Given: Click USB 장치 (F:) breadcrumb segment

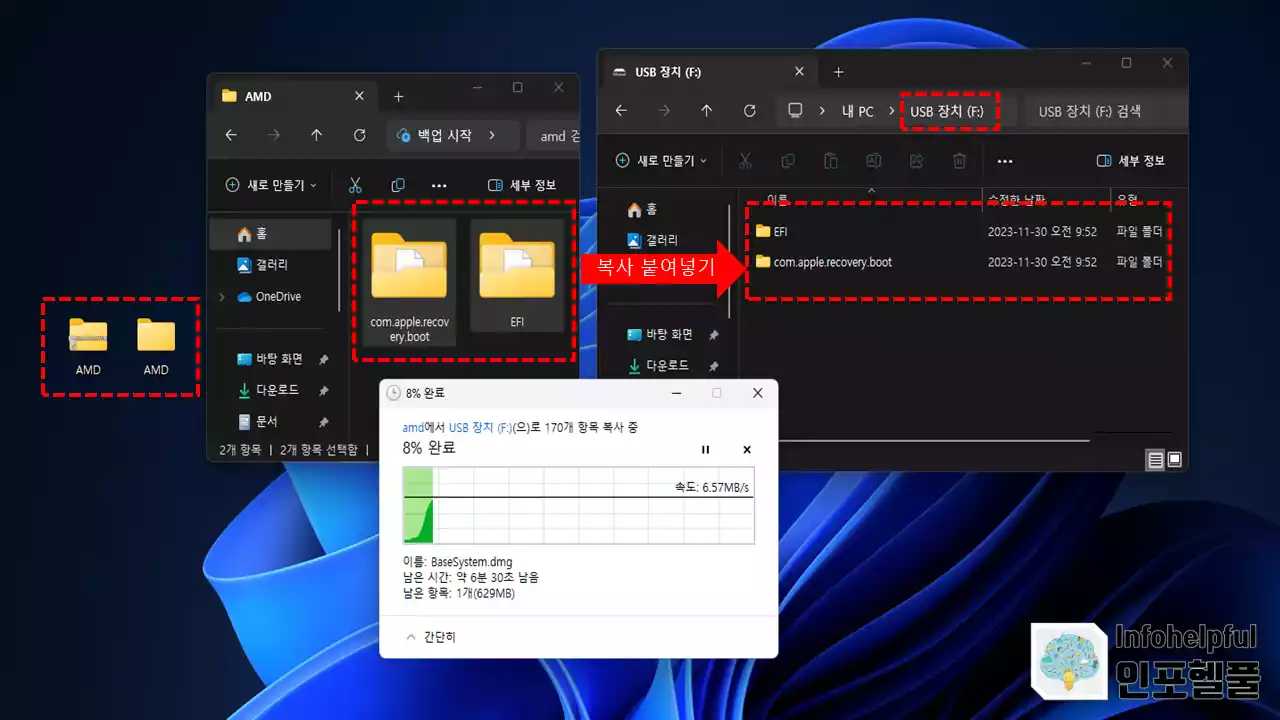Looking at the screenshot, I should pyautogui.click(x=946, y=111).
